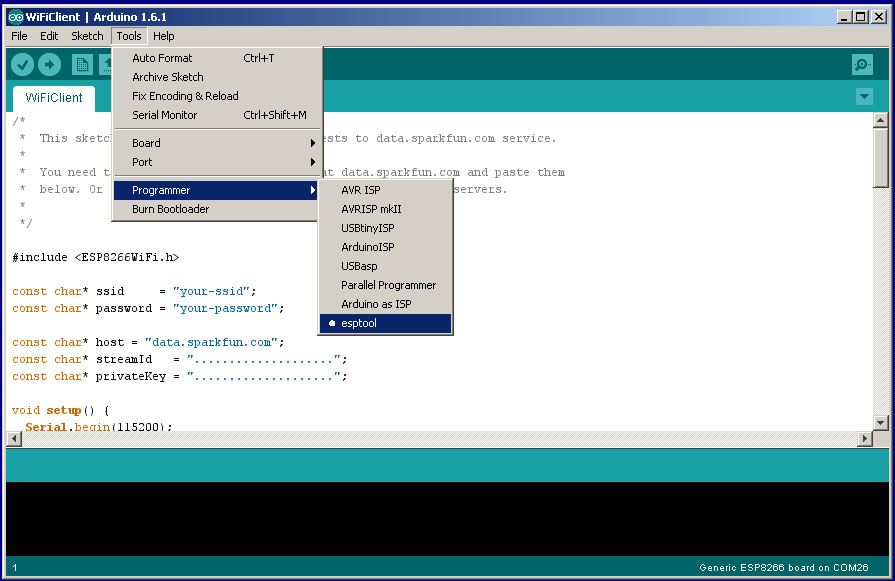Maximize the Arduino window
The height and width of the screenshot is (581, 895).
pos(860,17)
